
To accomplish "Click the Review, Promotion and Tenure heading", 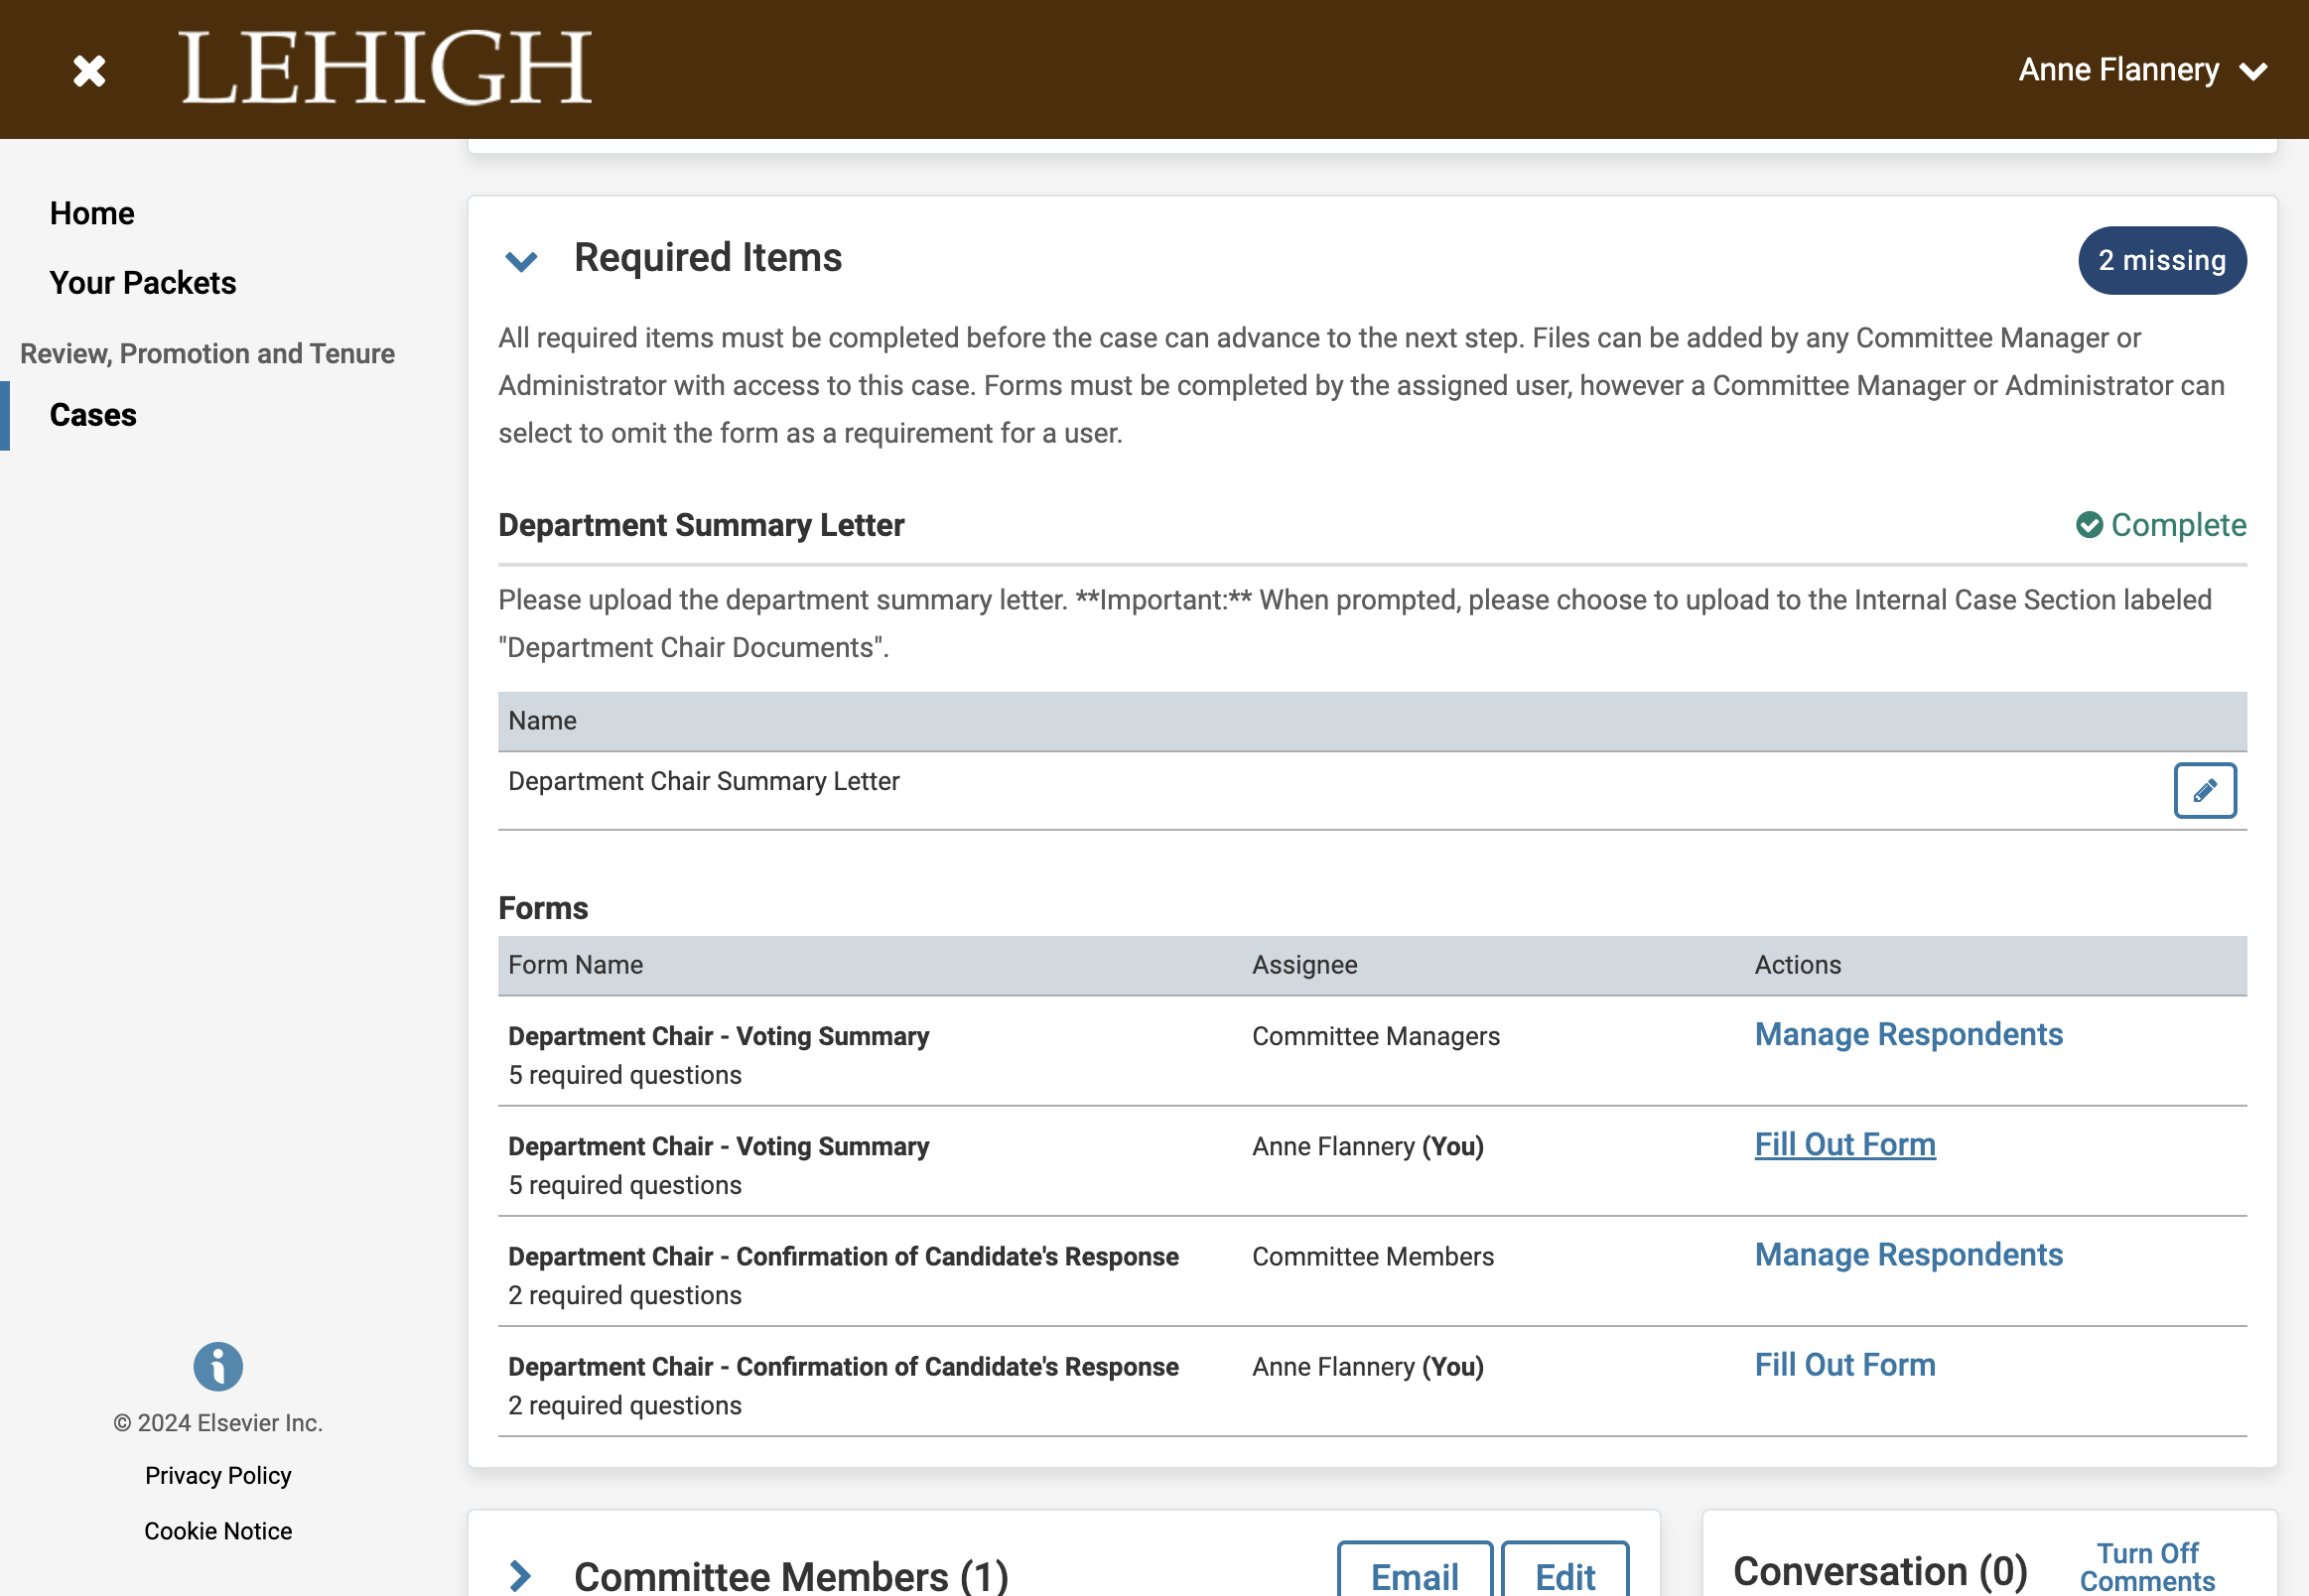I will [x=207, y=353].
